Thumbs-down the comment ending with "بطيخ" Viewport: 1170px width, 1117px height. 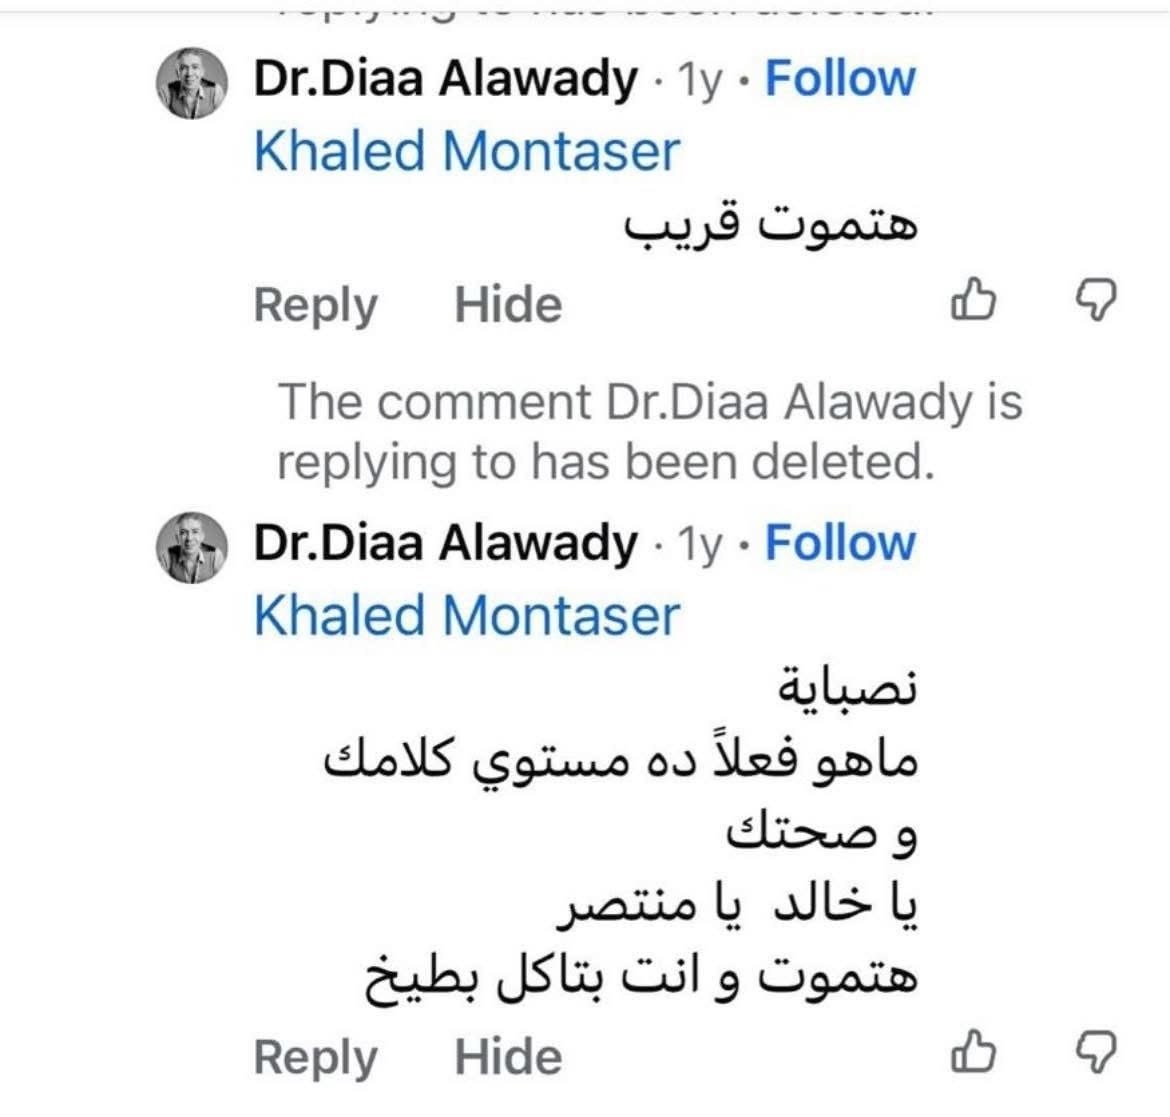pyautogui.click(x=1095, y=1053)
